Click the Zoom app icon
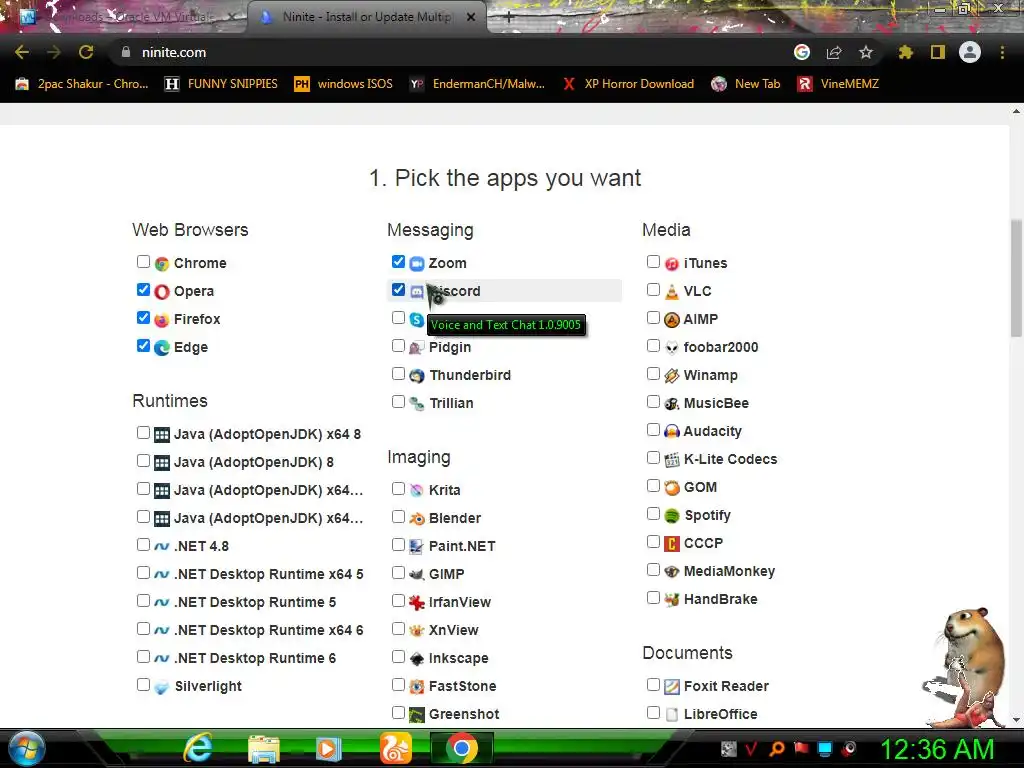The width and height of the screenshot is (1024, 768). [417, 264]
